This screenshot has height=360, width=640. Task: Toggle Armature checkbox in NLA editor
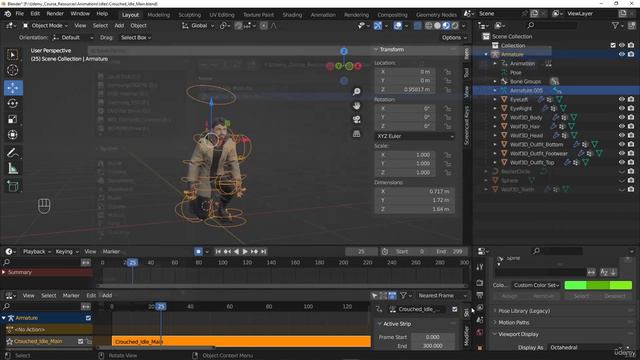pyautogui.click(x=88, y=318)
